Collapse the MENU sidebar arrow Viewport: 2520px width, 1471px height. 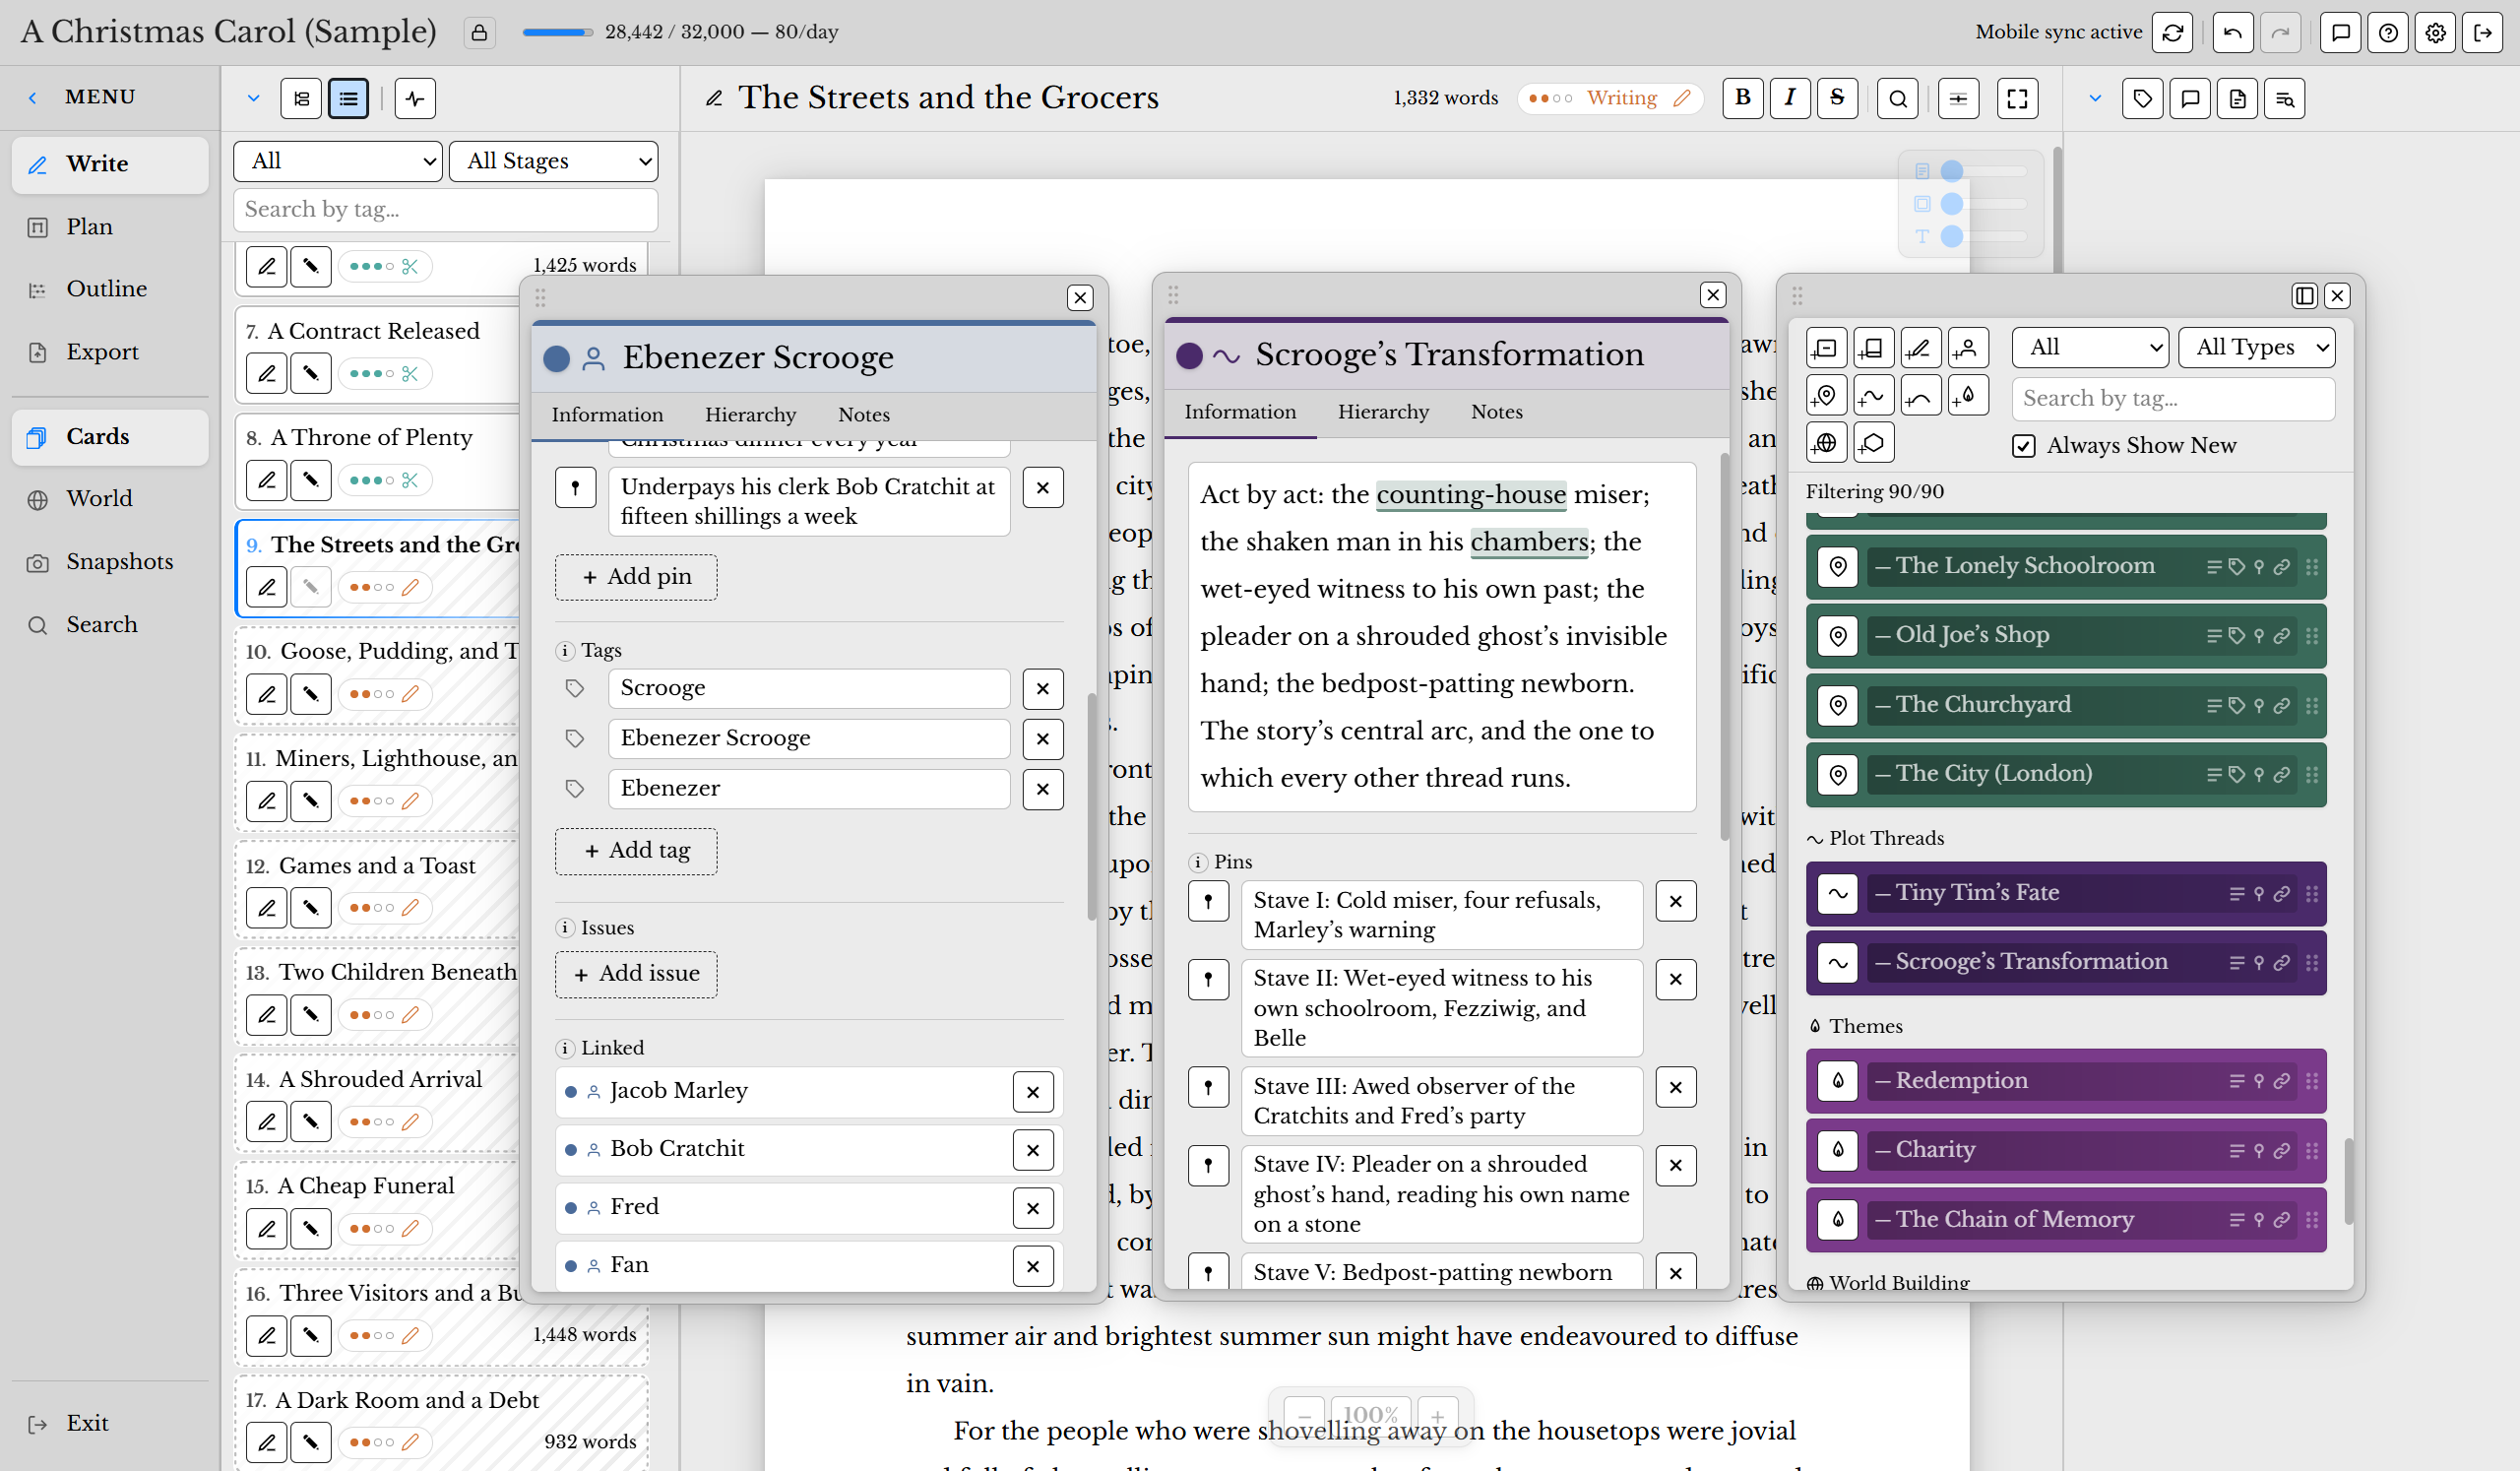pyautogui.click(x=33, y=97)
